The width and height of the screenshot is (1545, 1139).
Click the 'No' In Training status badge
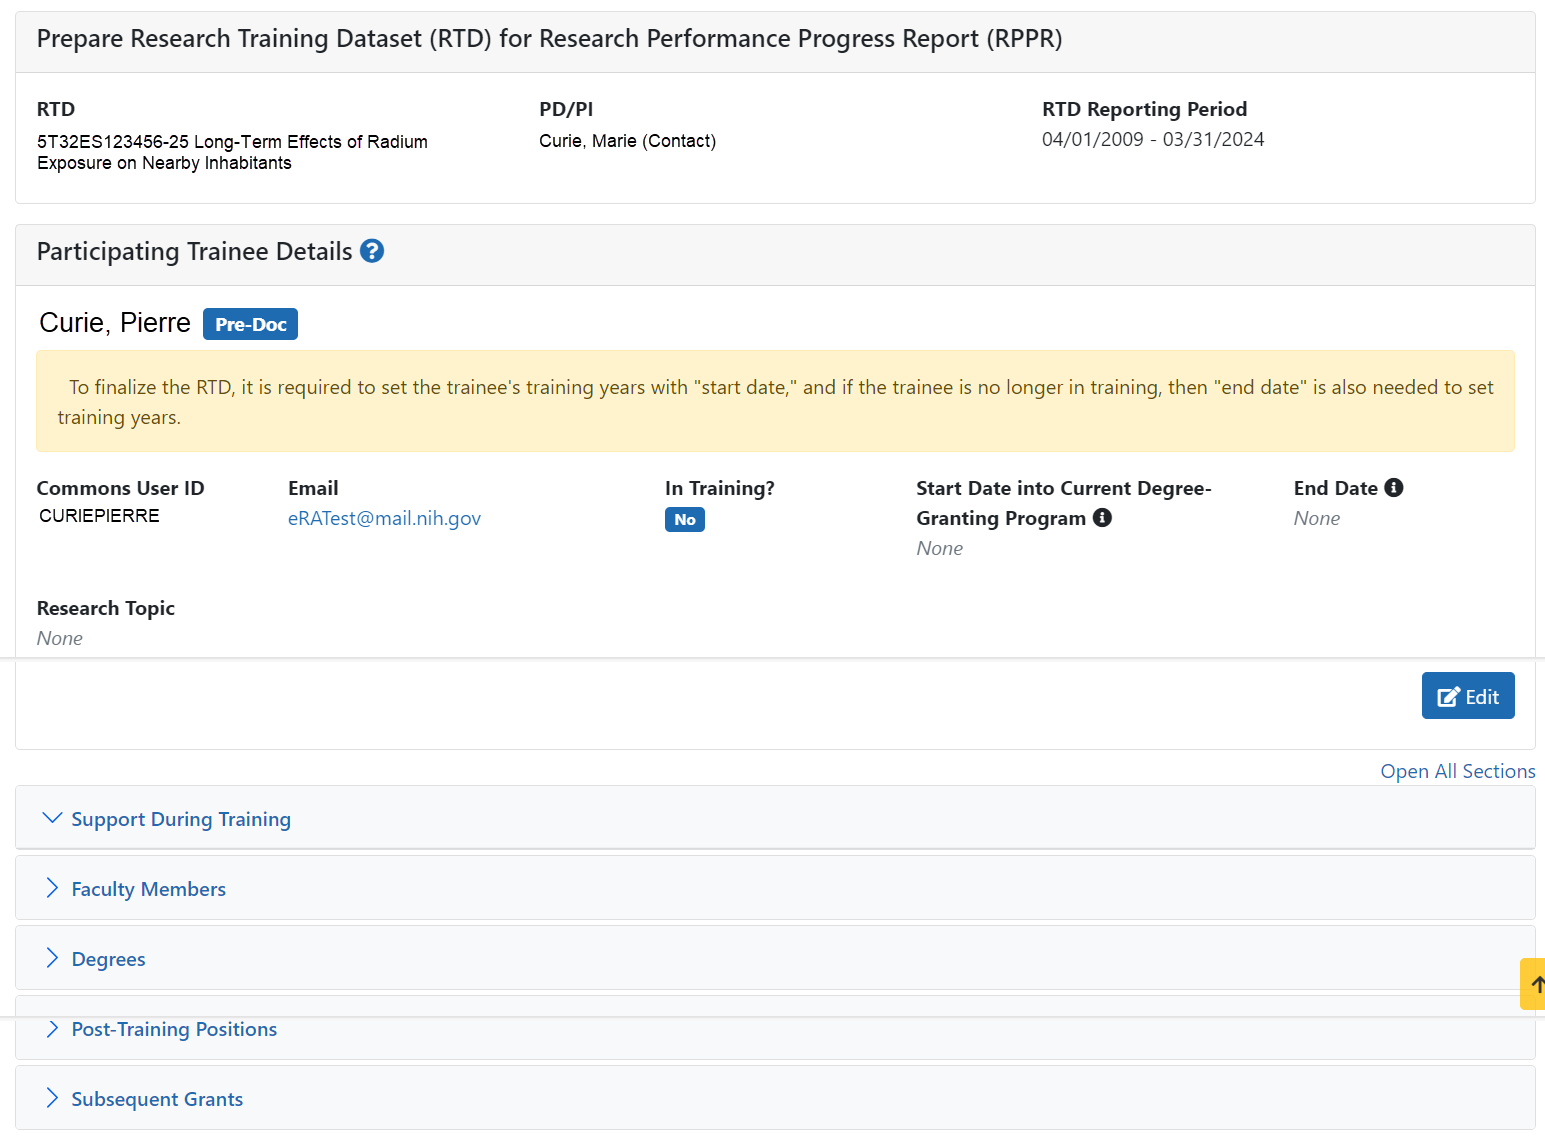click(684, 520)
